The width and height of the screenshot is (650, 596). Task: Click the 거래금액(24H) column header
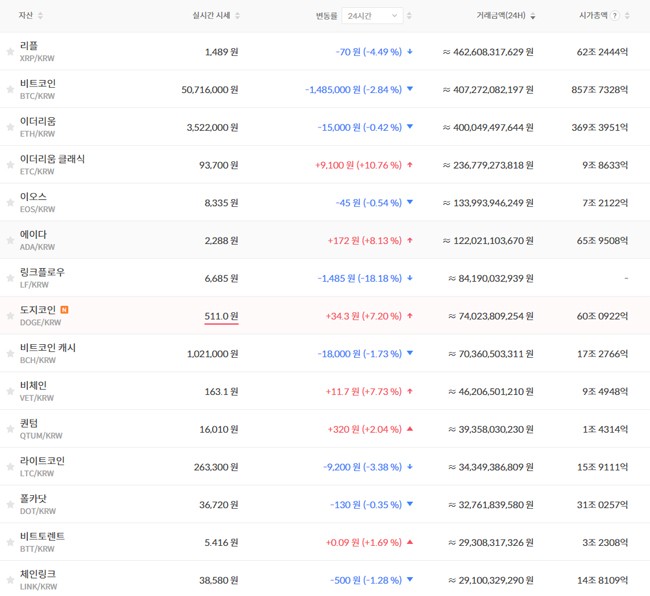pos(501,15)
